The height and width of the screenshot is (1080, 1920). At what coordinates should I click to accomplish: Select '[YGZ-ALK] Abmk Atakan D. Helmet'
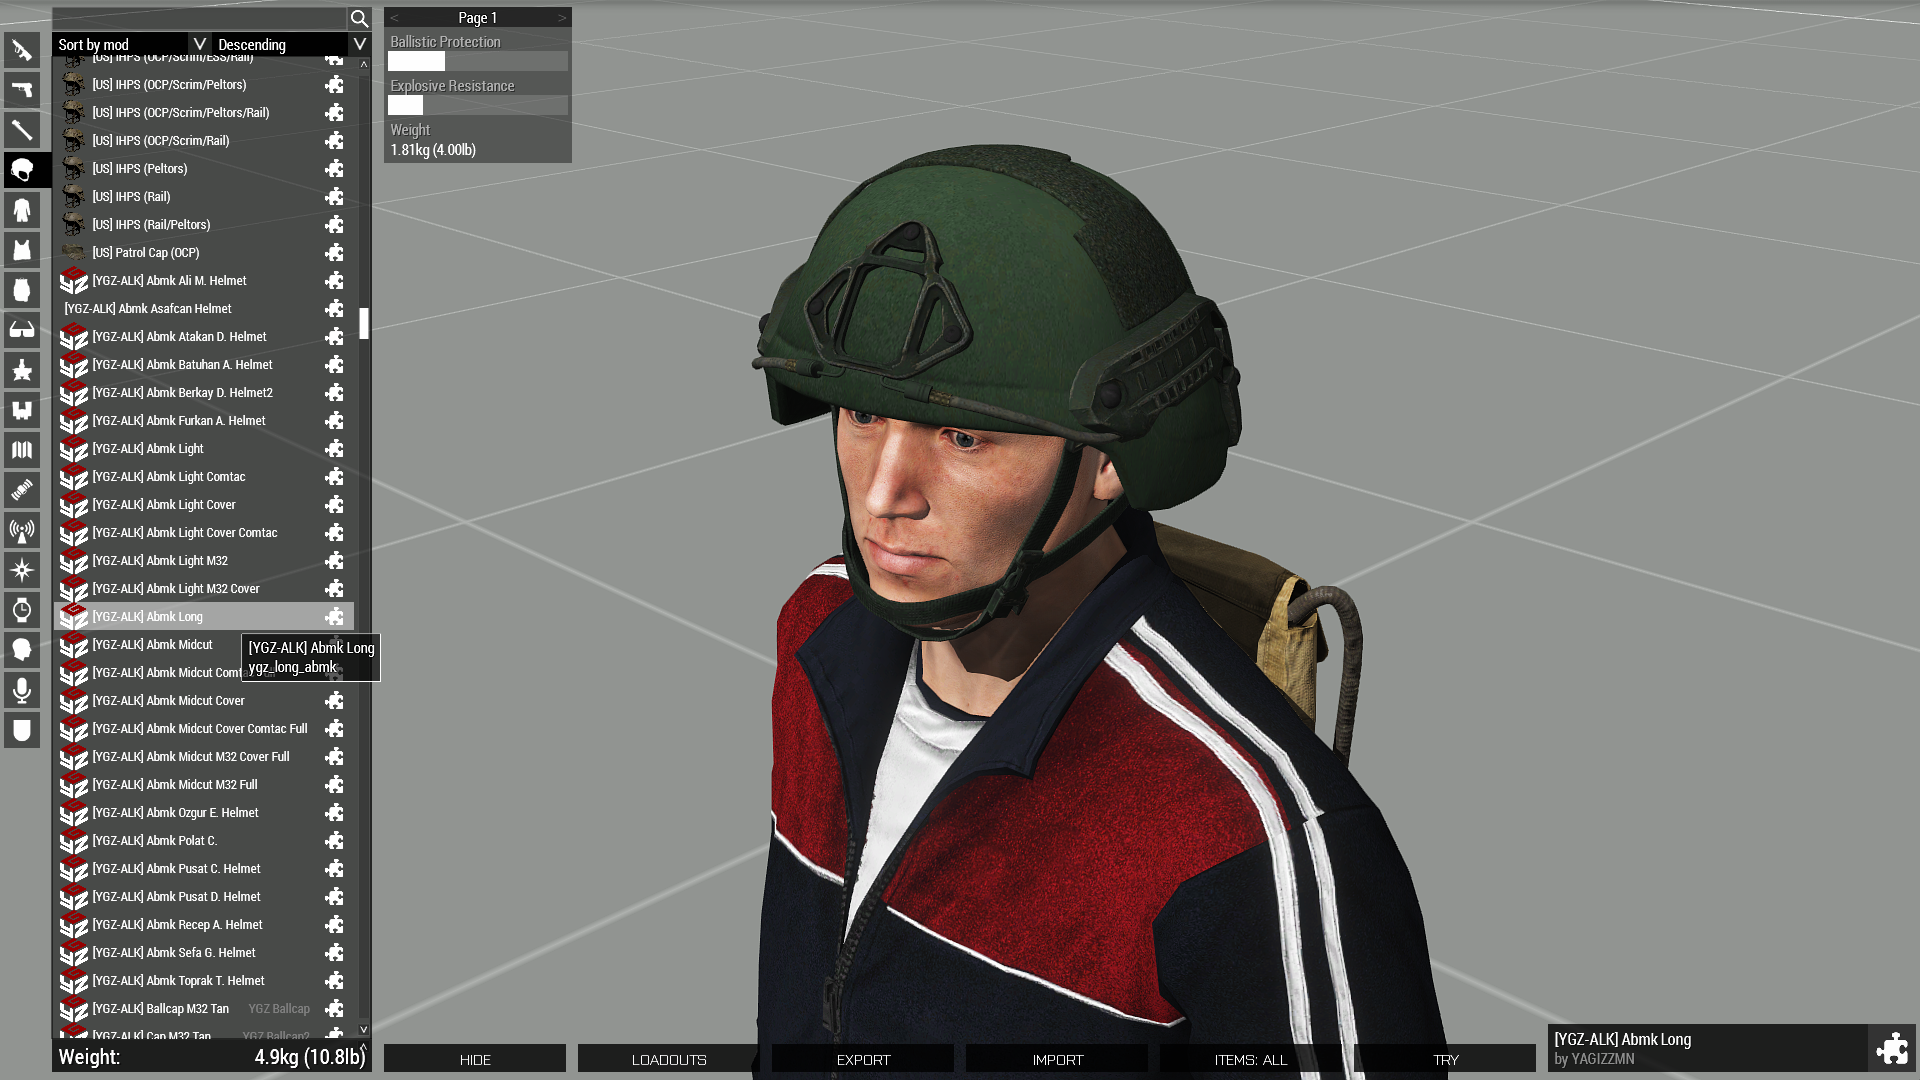click(x=204, y=337)
